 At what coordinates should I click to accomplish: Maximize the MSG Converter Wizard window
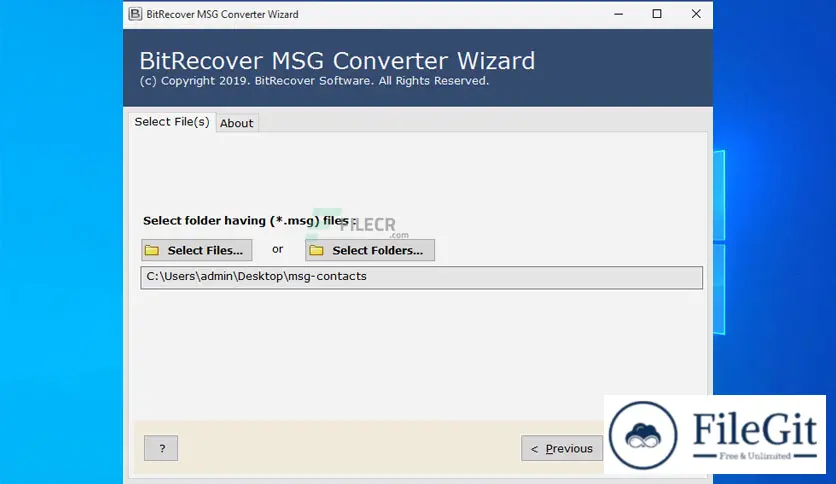[657, 14]
